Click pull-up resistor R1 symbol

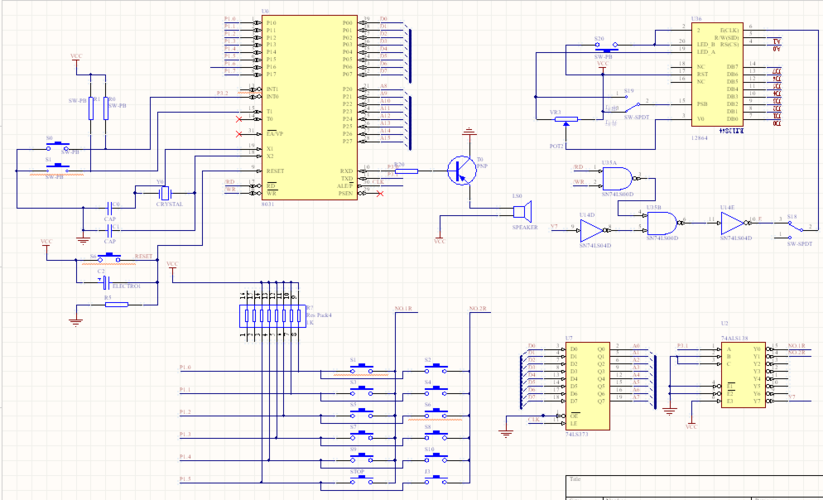91,108
